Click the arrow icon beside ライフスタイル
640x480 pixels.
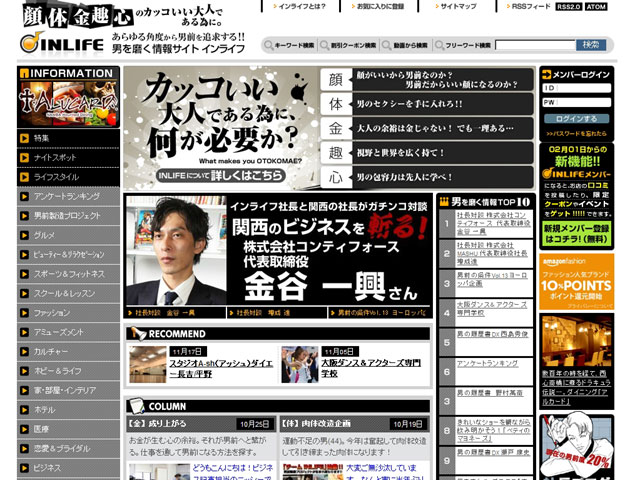pos(24,177)
